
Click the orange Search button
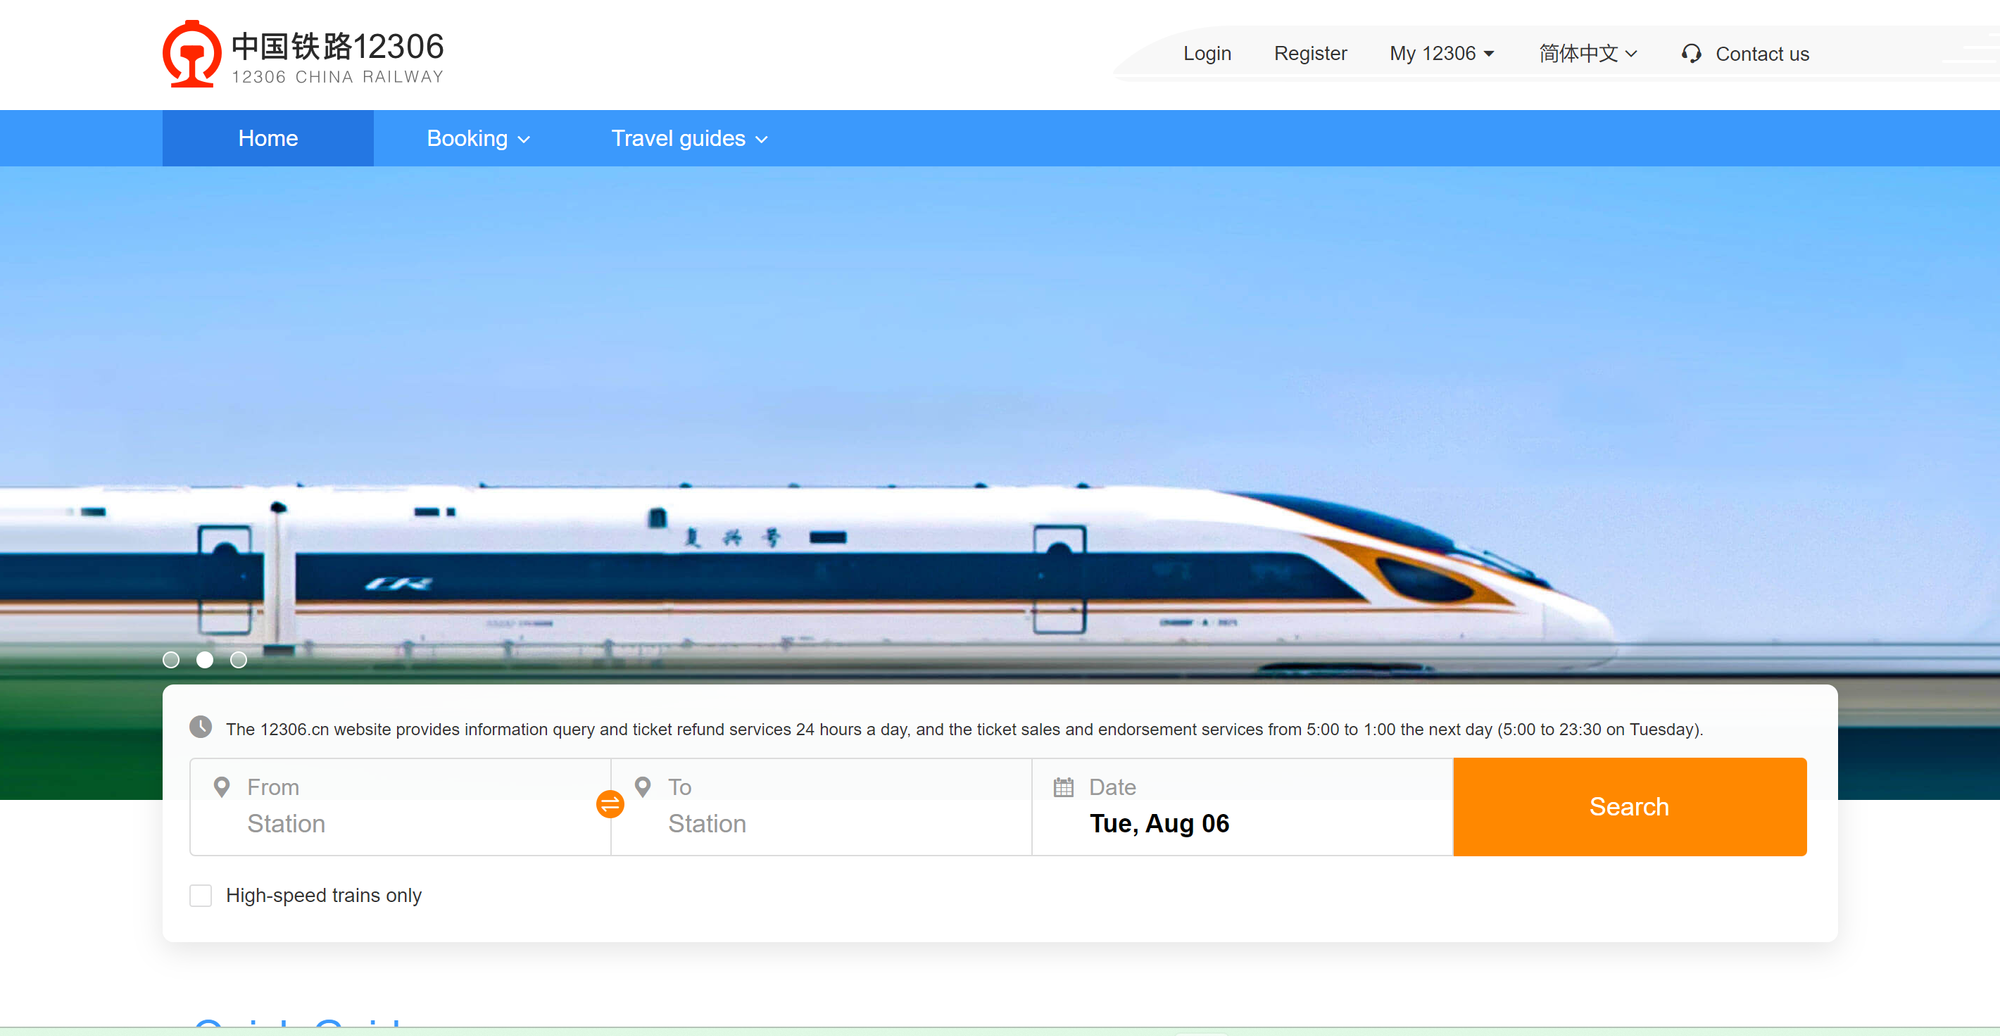tap(1630, 806)
